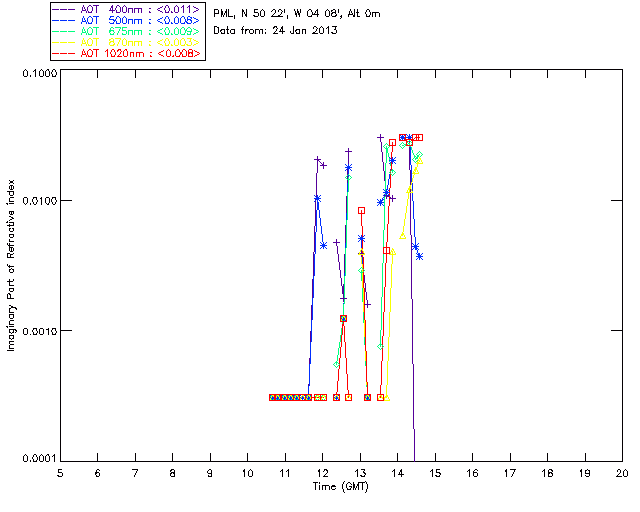Click the 0.0010 y-axis label

tap(39, 331)
